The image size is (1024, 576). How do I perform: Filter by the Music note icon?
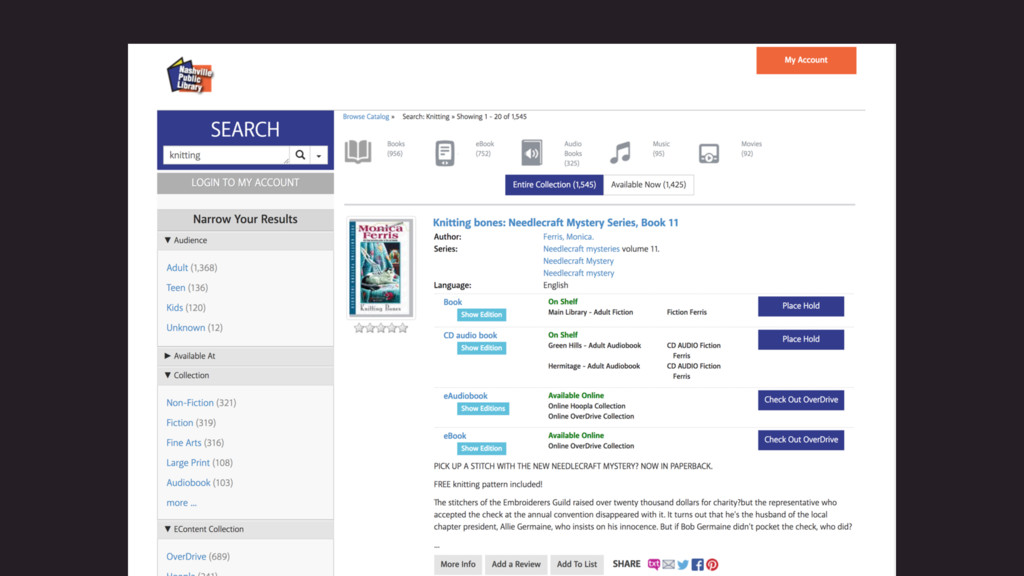620,153
